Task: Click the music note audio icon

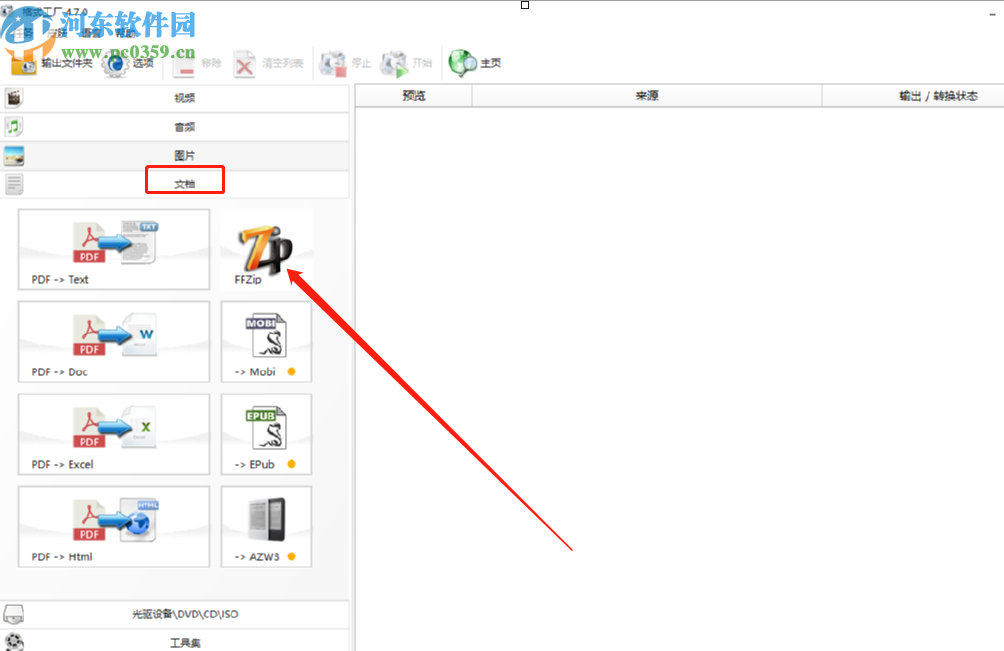Action: pos(13,127)
